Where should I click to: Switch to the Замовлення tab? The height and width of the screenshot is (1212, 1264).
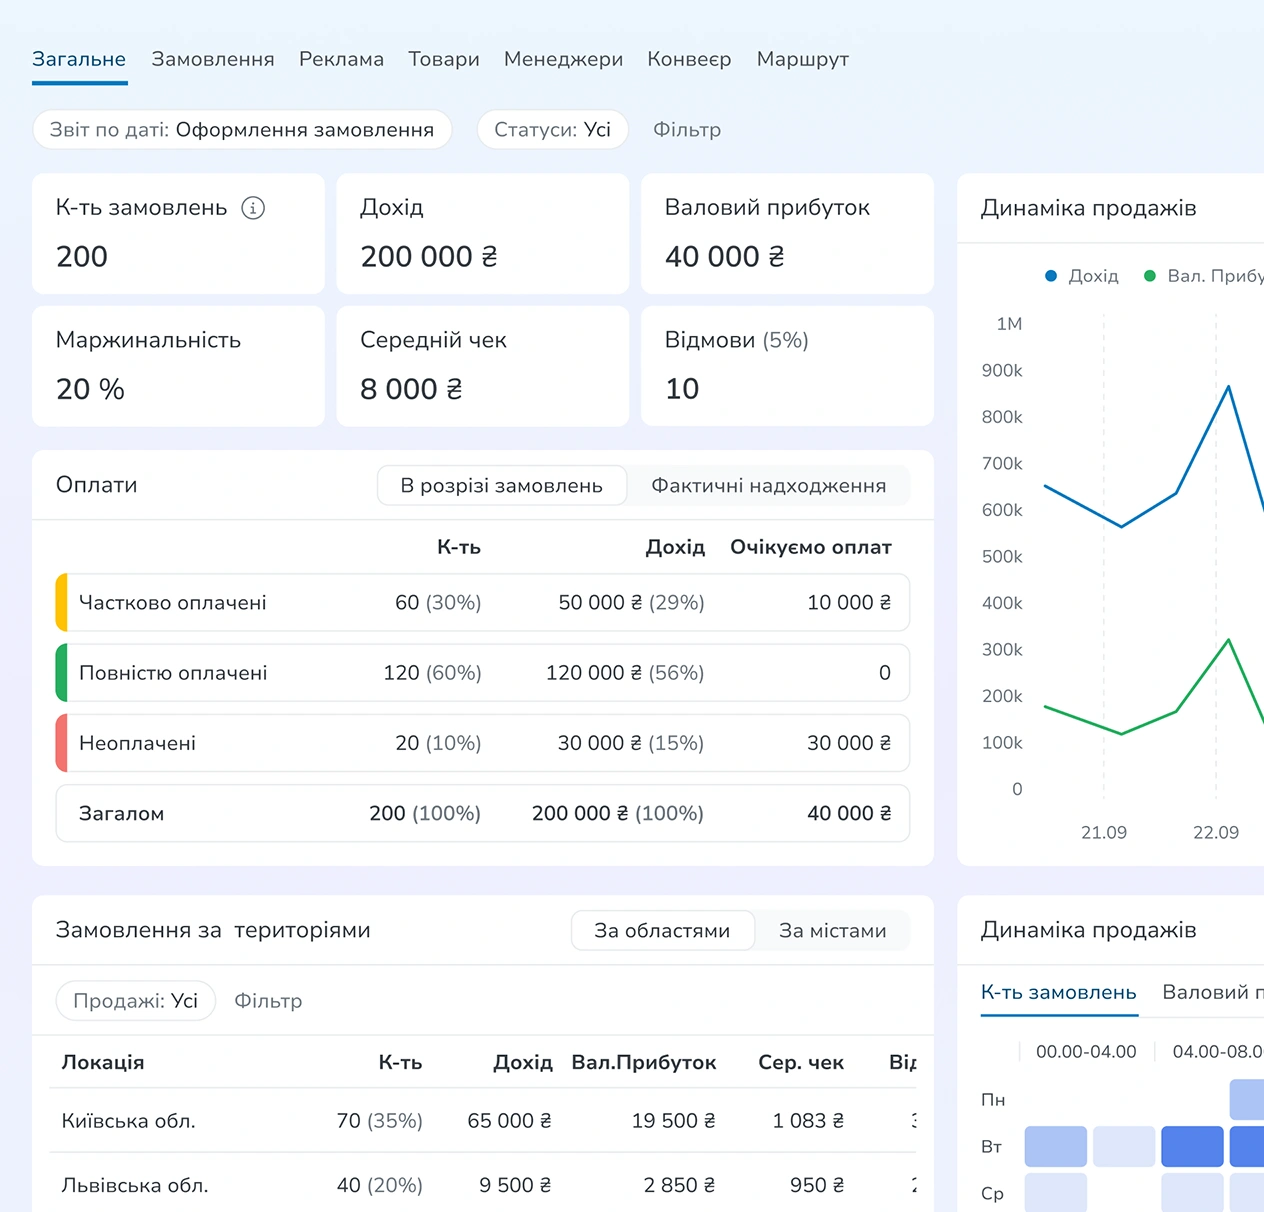click(x=213, y=59)
